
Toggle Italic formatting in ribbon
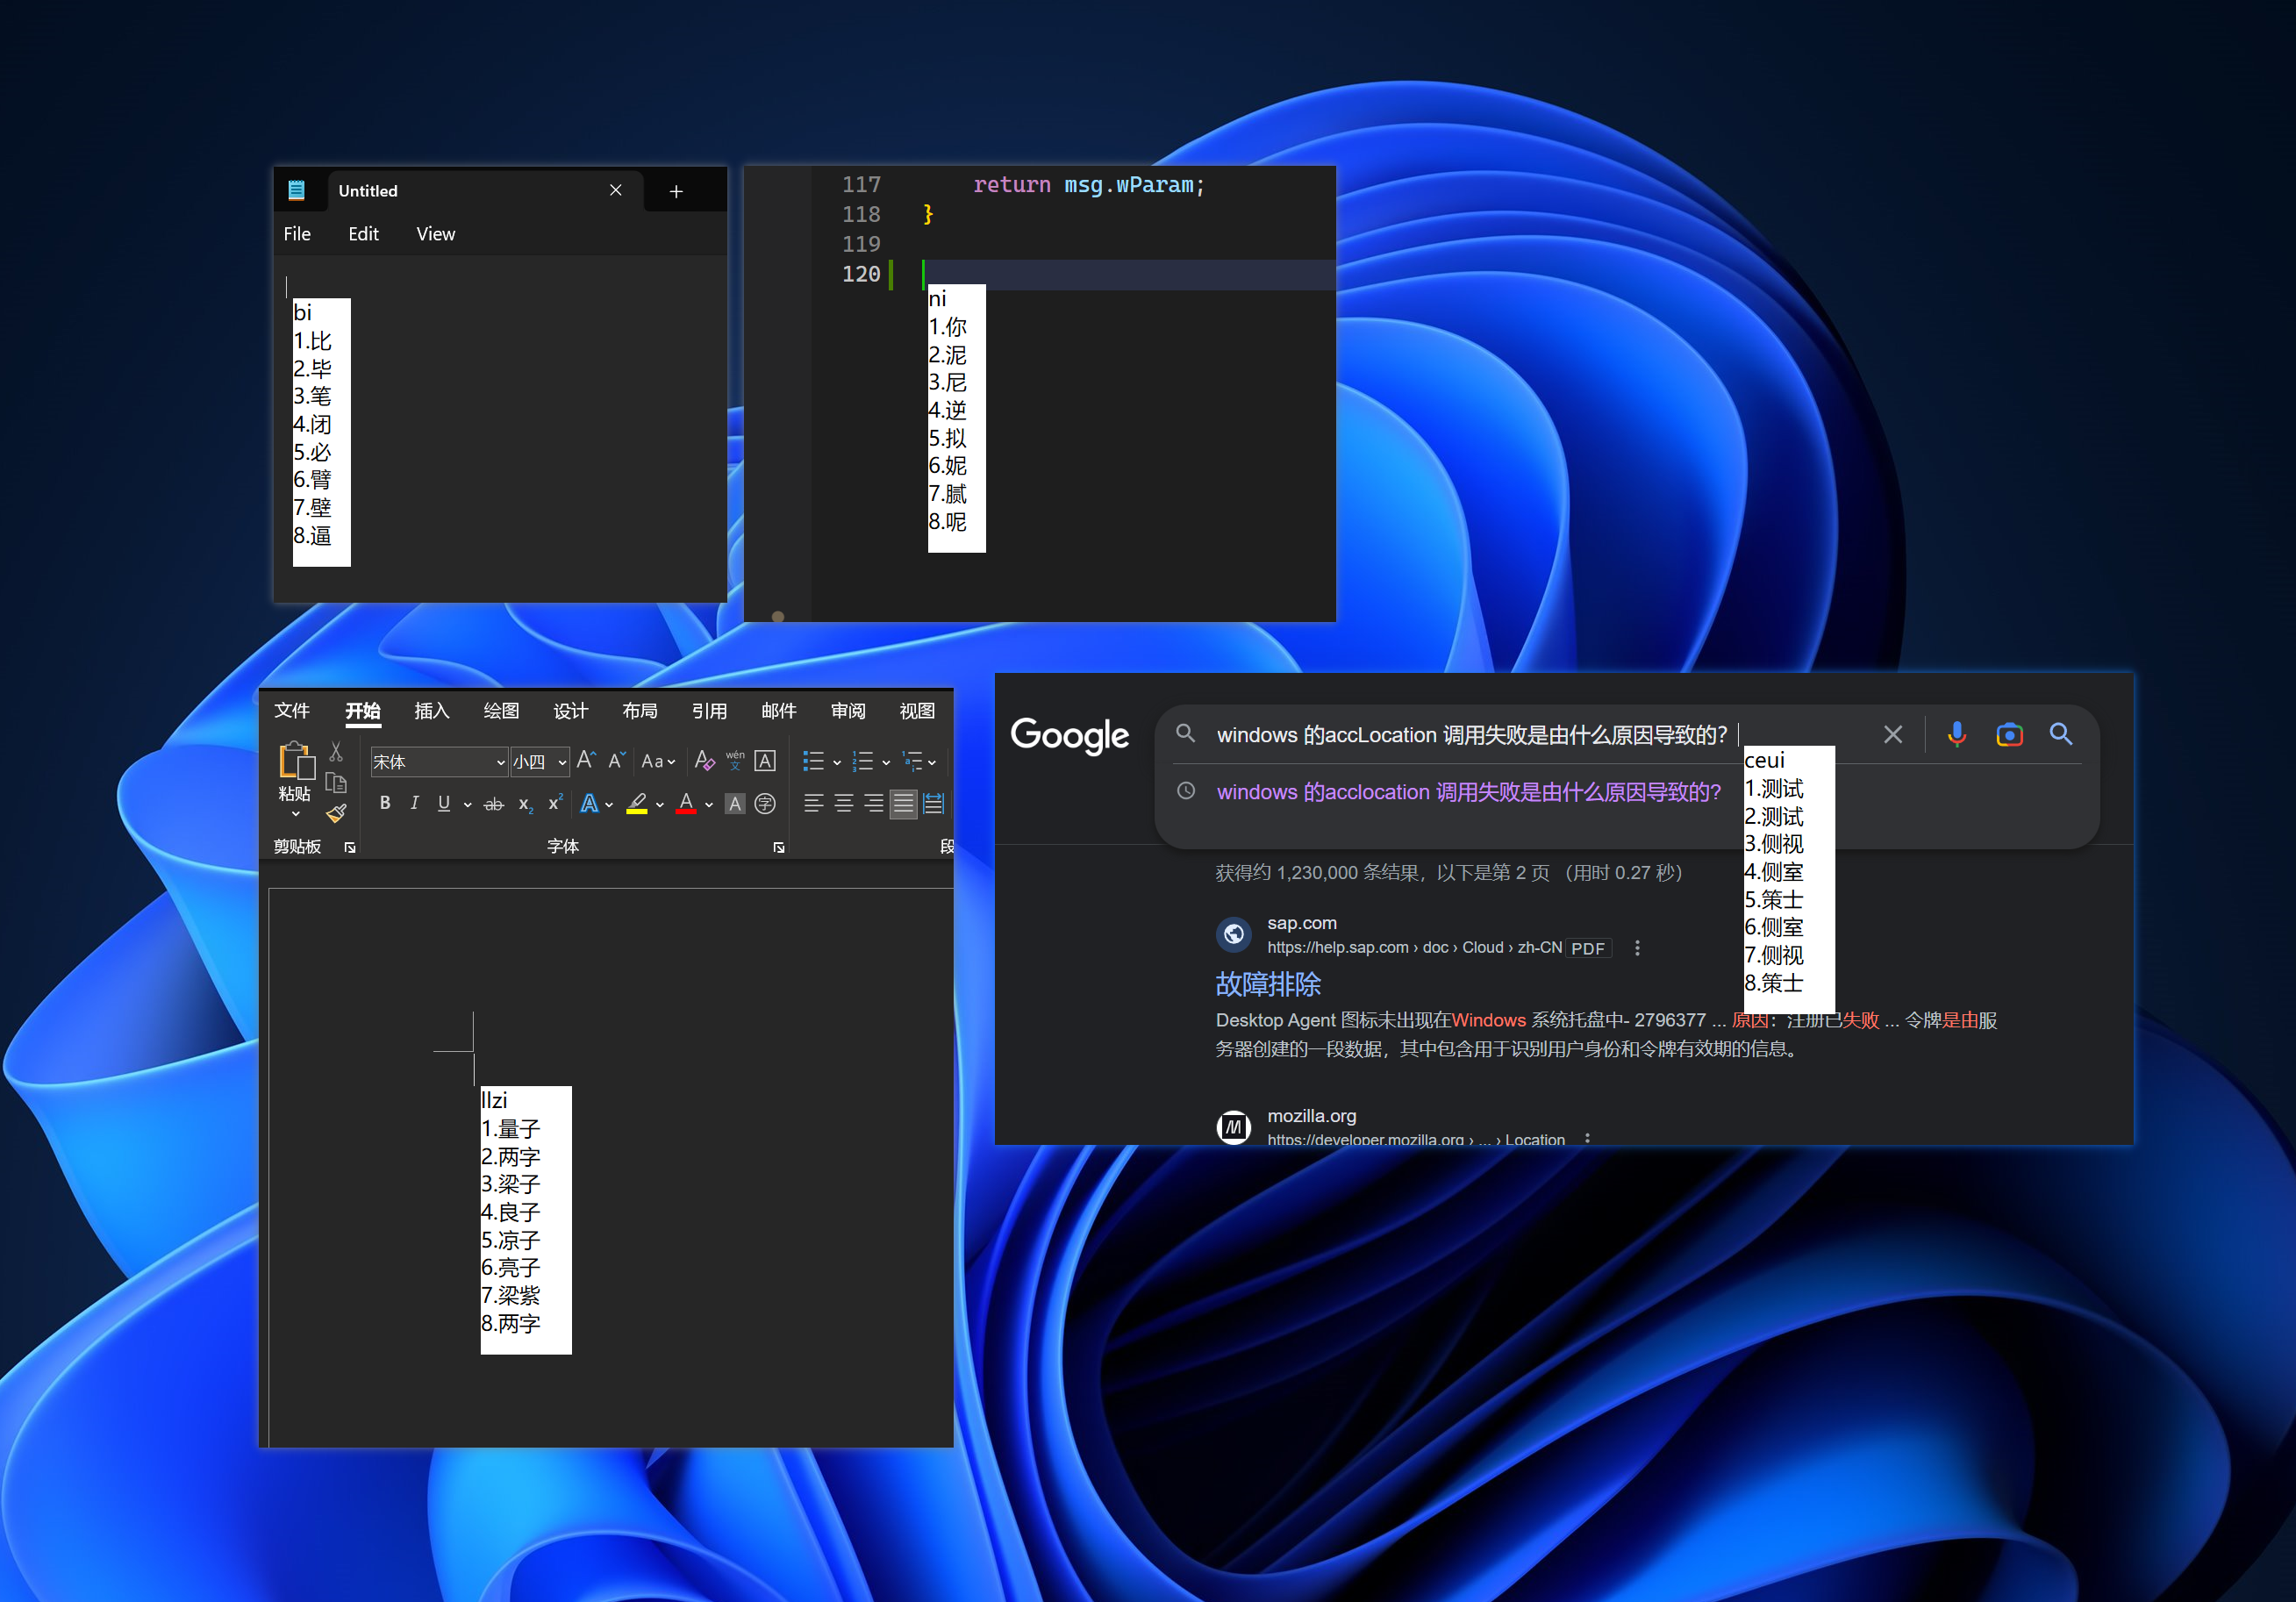coord(414,803)
